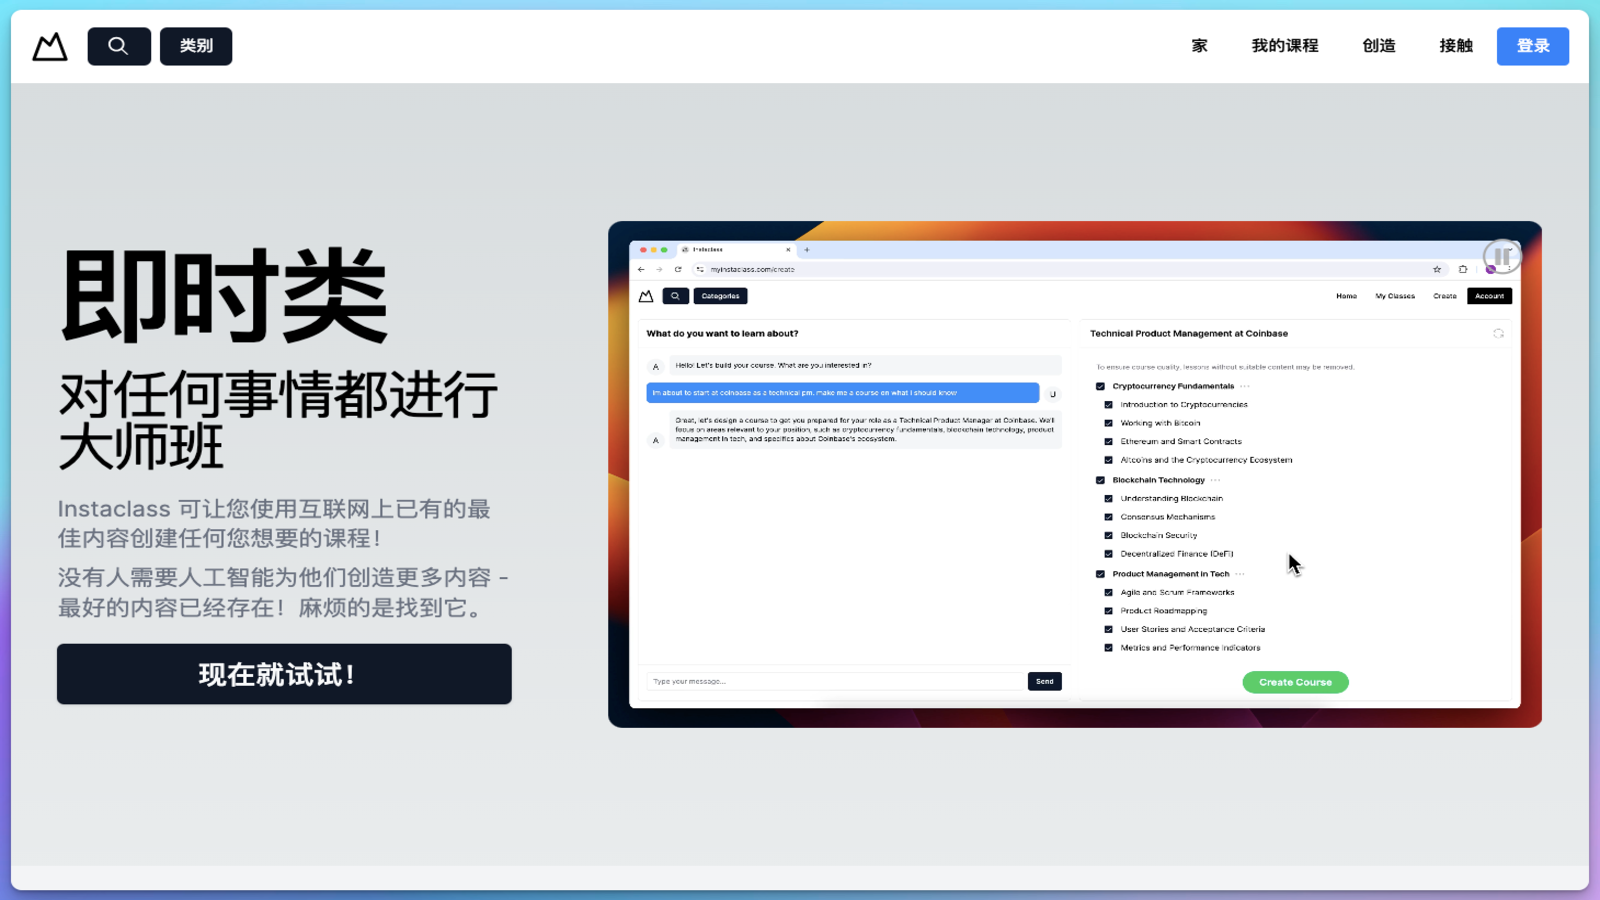This screenshot has height=900, width=1600.
Task: Toggle the Product Roadmapping lesson checkbox
Action: coord(1109,610)
